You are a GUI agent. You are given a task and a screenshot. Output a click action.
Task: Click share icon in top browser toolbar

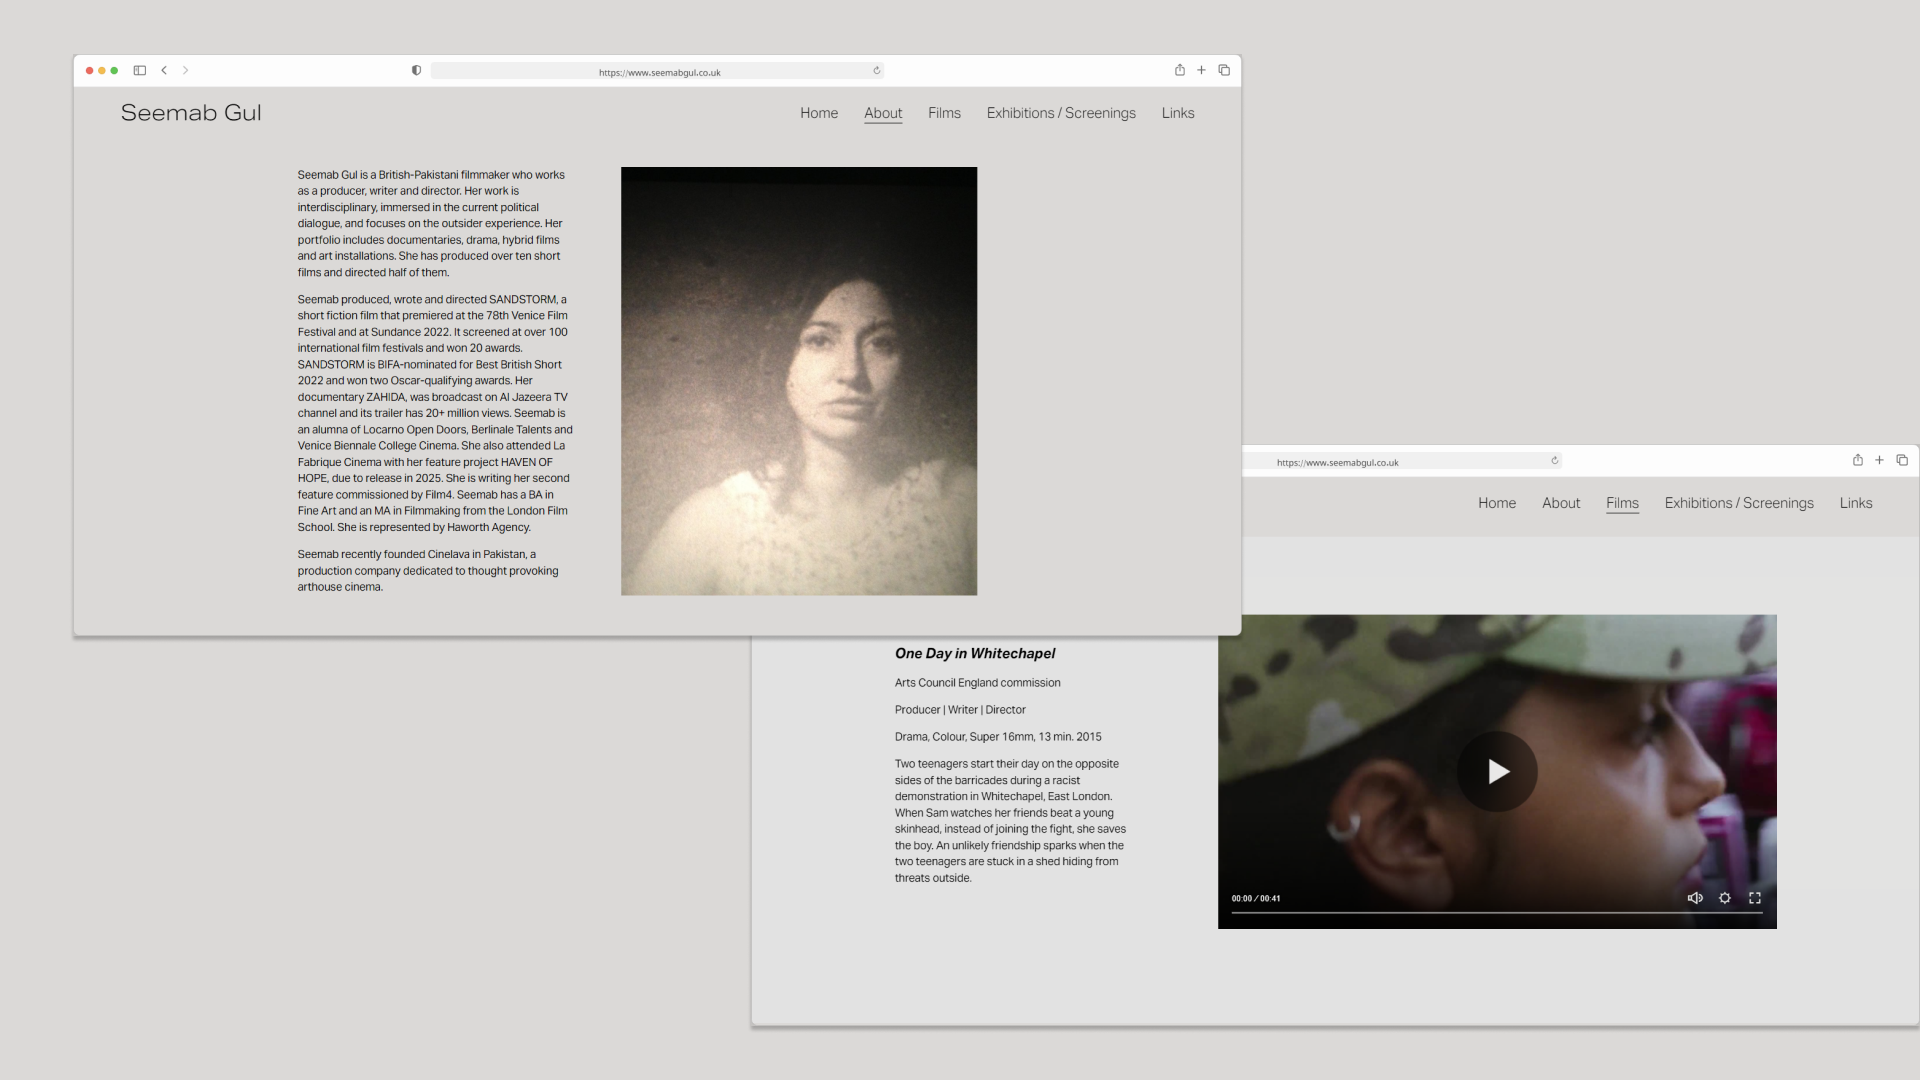pyautogui.click(x=1180, y=70)
